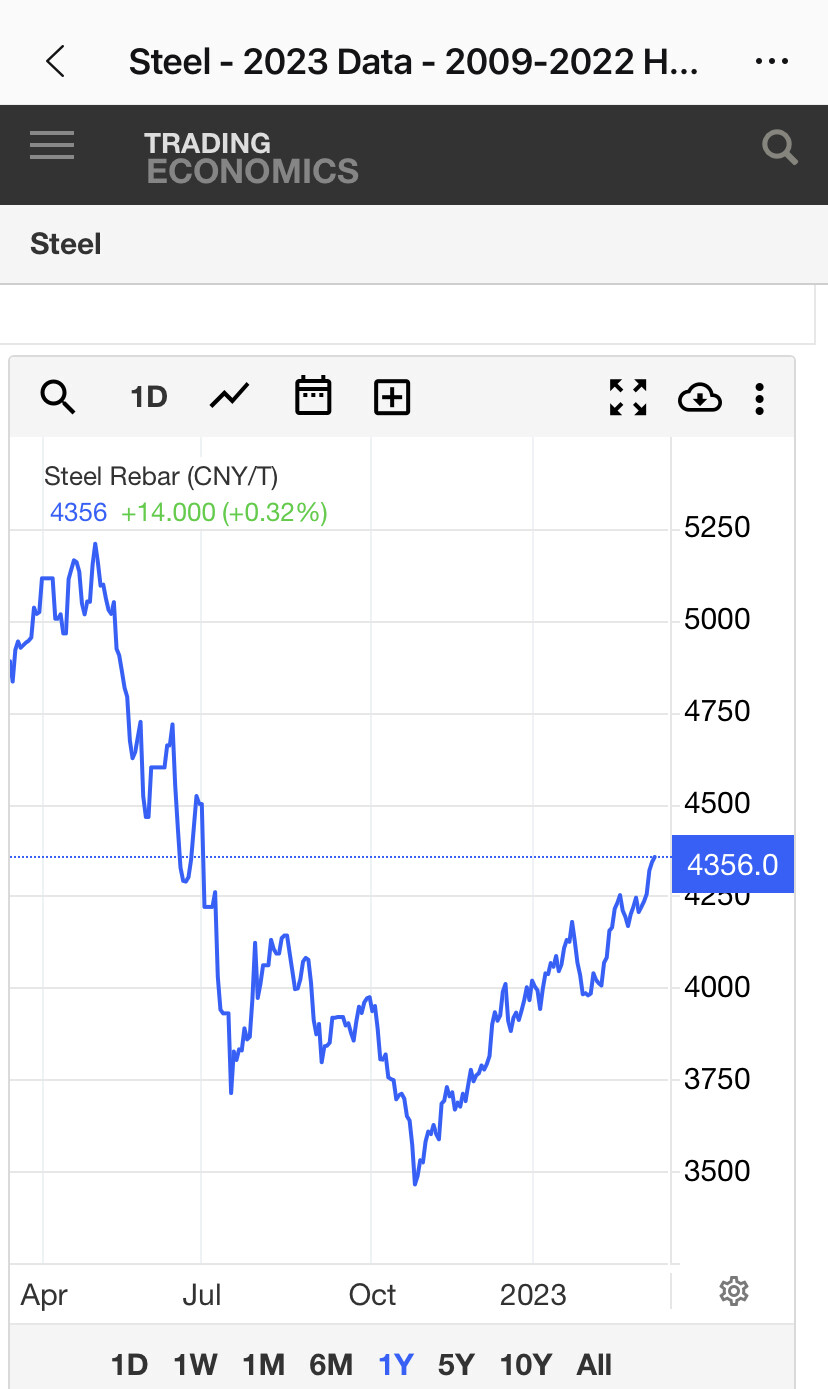Select the 6M time range
The image size is (828, 1389).
[x=331, y=1364]
